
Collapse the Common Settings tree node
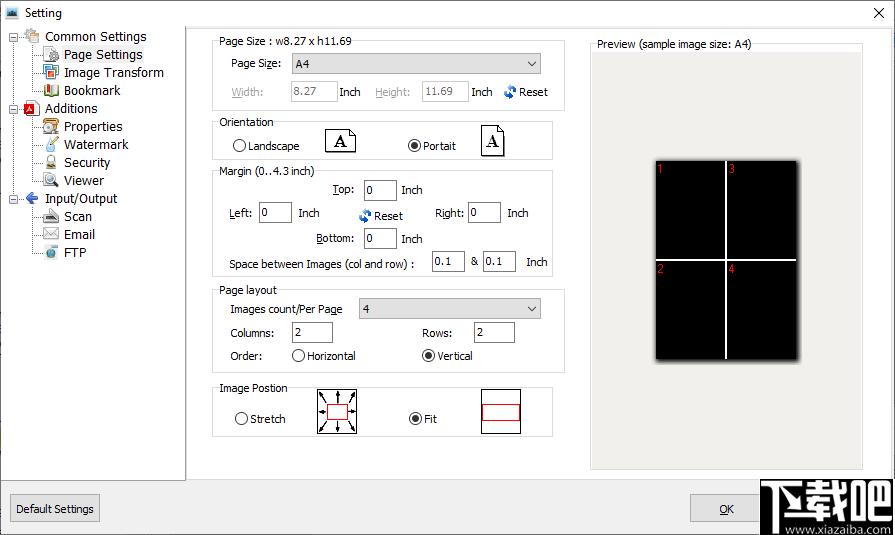[x=13, y=38]
